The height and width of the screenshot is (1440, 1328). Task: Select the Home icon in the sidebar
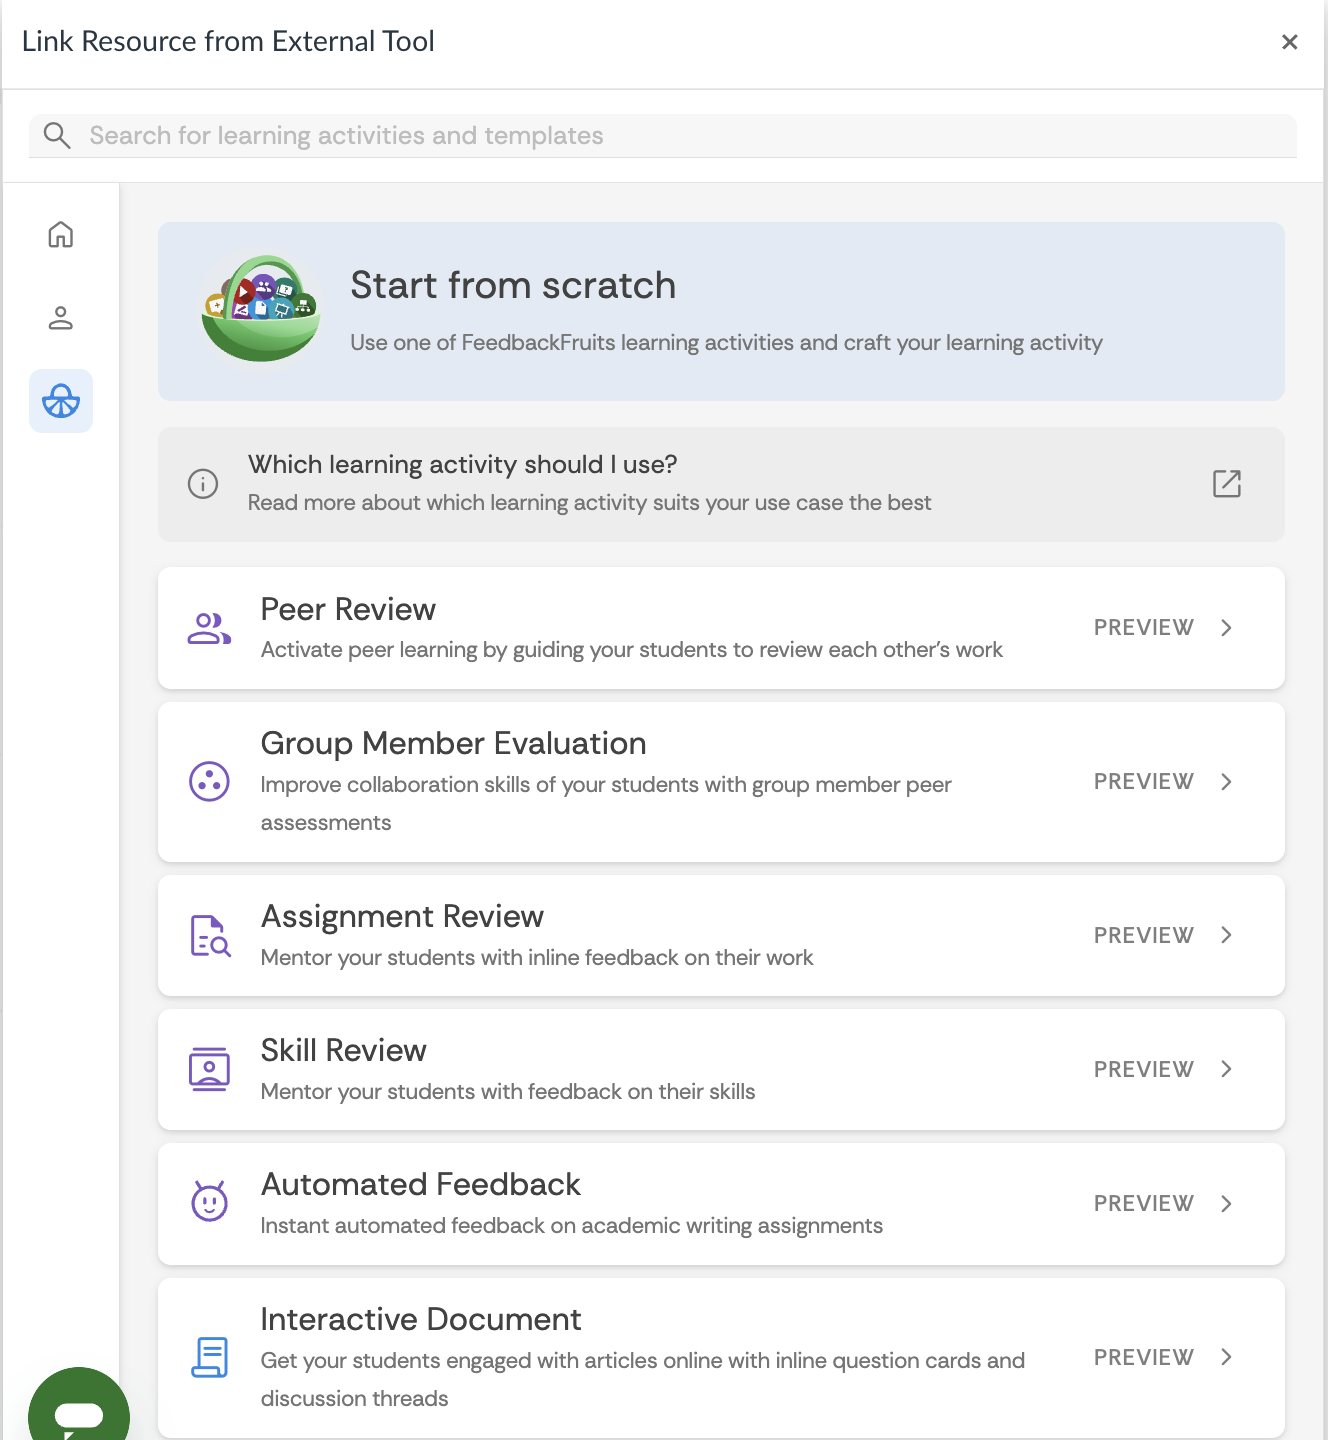[x=60, y=236]
